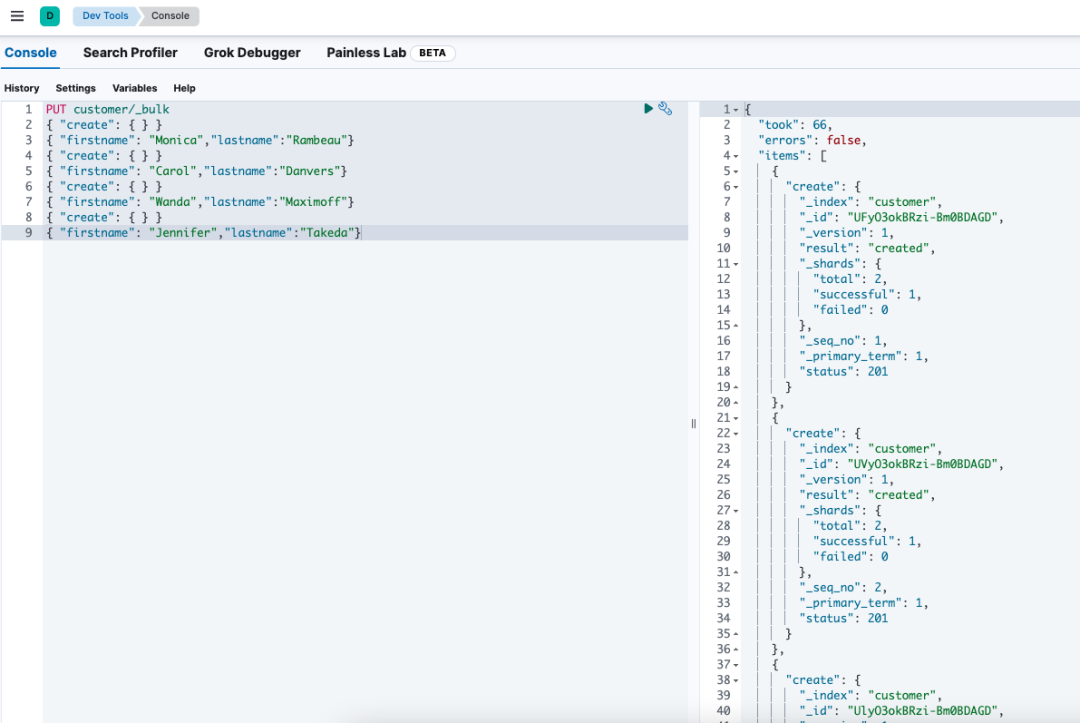Viewport: 1080px width, 723px height.
Task: Switch to Painless Lab tab
Action: click(366, 52)
